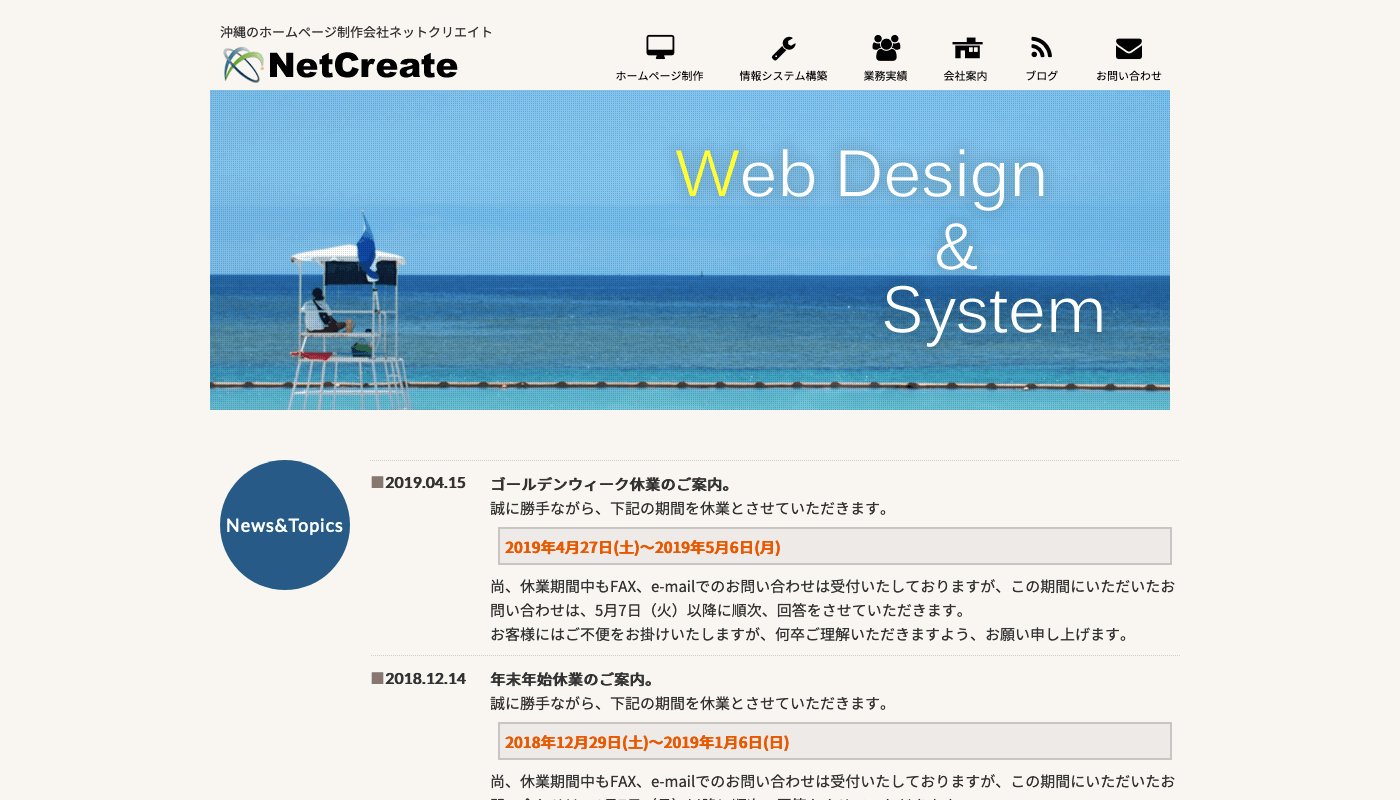Viewport: 1400px width, 800px height.
Task: Go to the 業務実績 text link
Action: (x=886, y=76)
